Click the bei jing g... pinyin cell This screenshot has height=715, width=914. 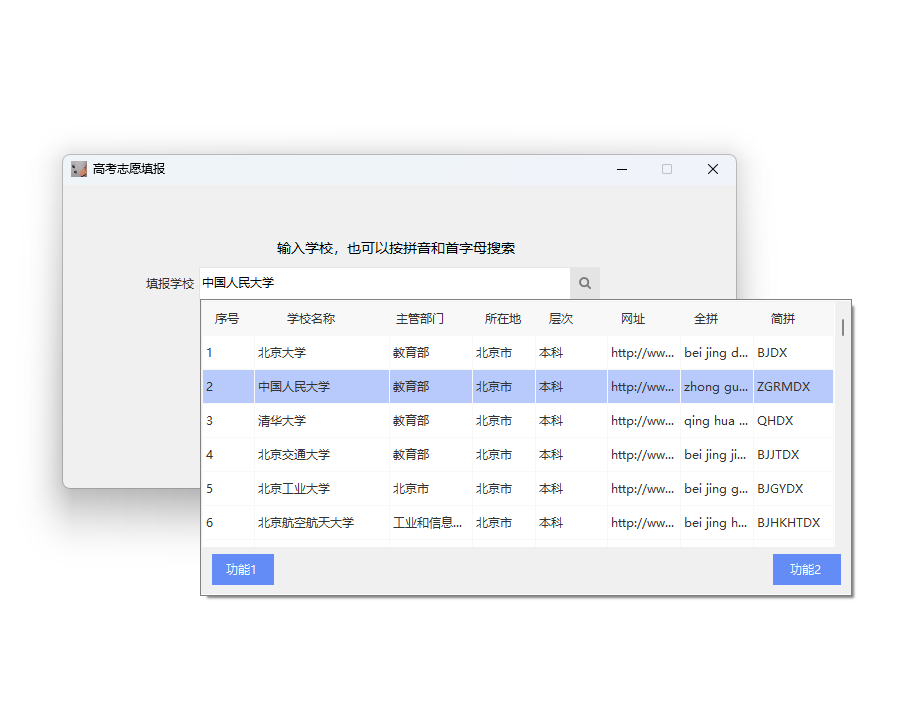[x=716, y=488]
